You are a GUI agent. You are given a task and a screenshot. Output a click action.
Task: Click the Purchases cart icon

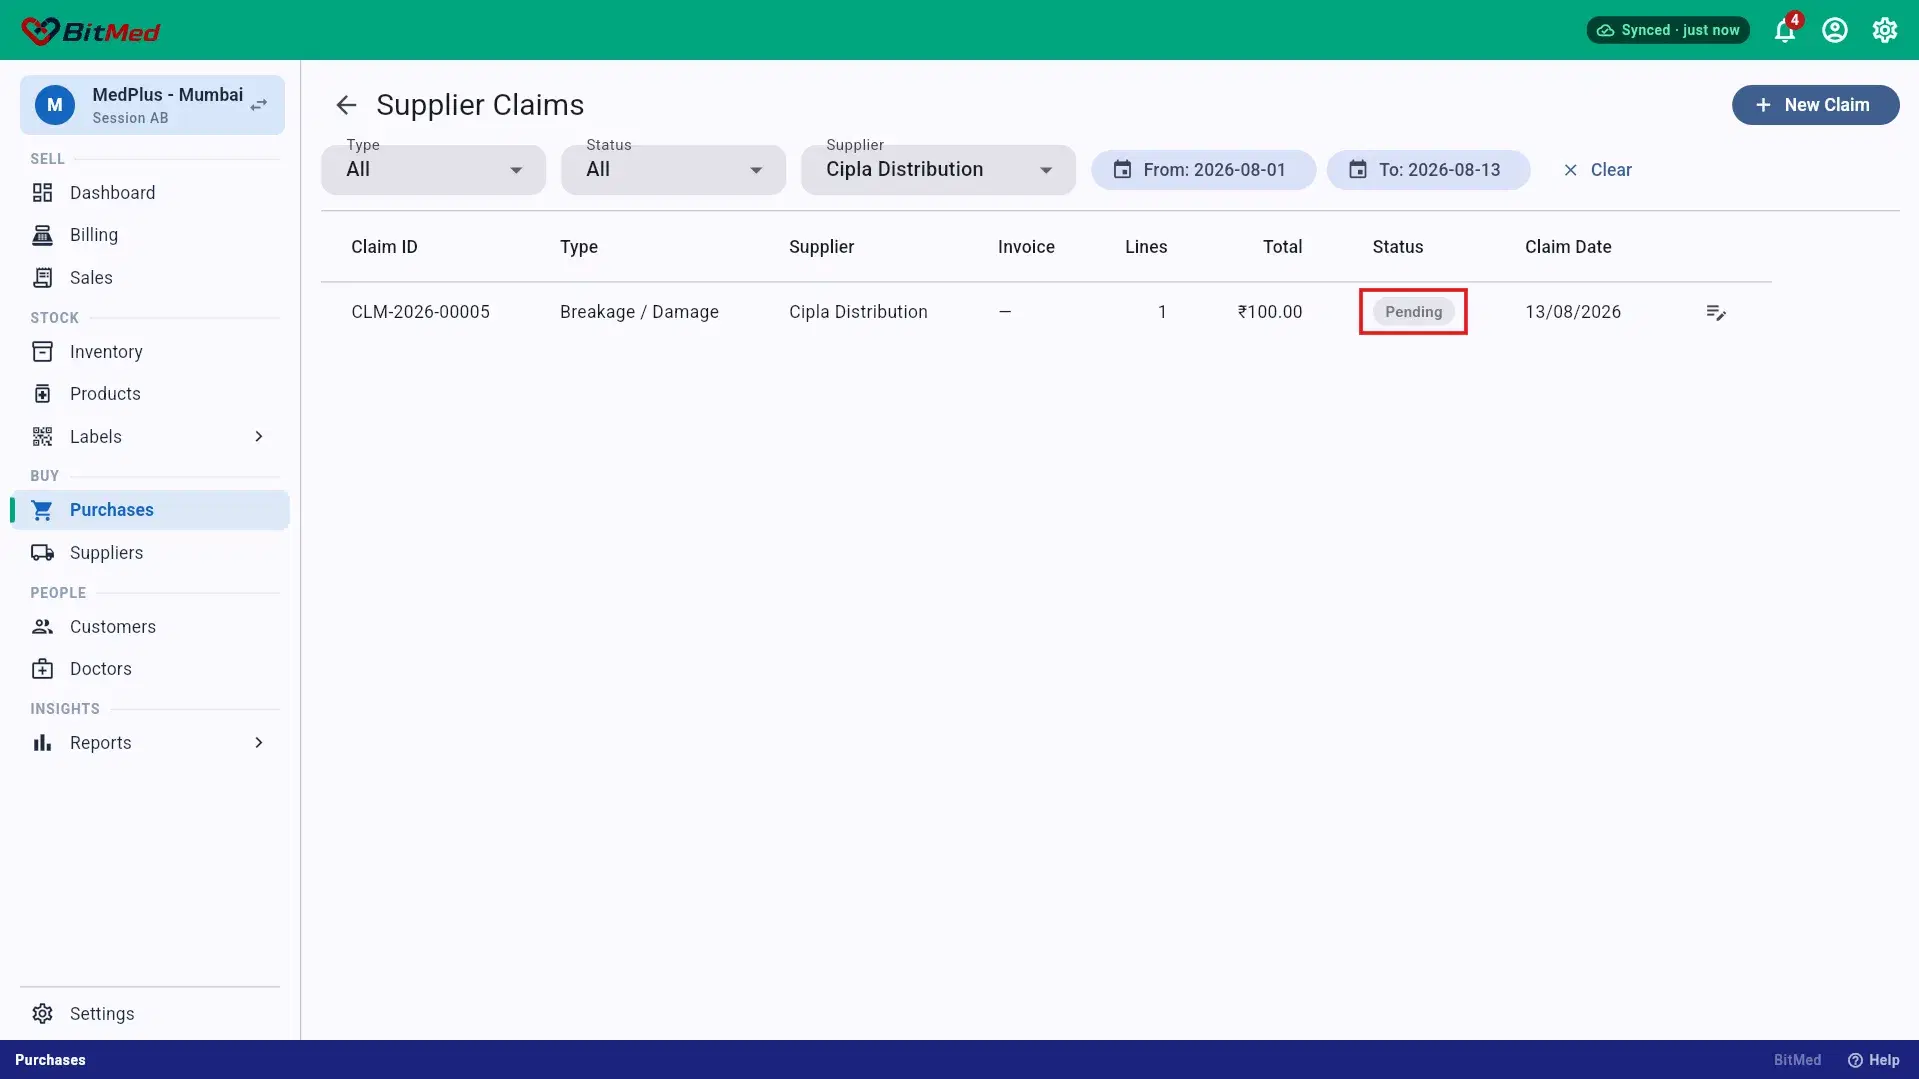click(42, 510)
